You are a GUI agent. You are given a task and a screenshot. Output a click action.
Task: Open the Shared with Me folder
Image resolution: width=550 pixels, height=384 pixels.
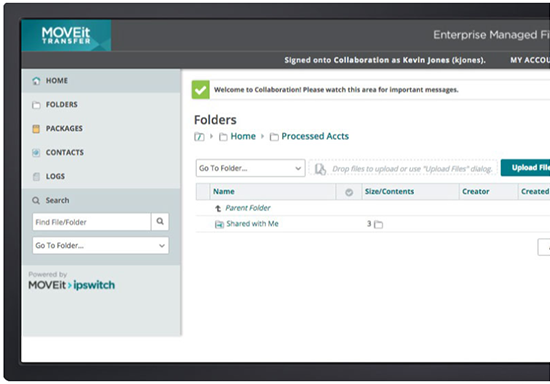coord(252,224)
